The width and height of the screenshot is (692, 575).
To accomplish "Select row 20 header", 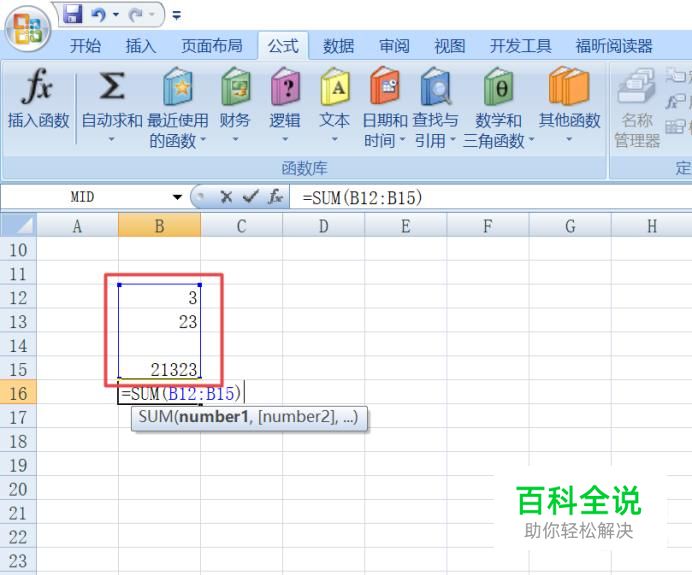I will pos(18,489).
